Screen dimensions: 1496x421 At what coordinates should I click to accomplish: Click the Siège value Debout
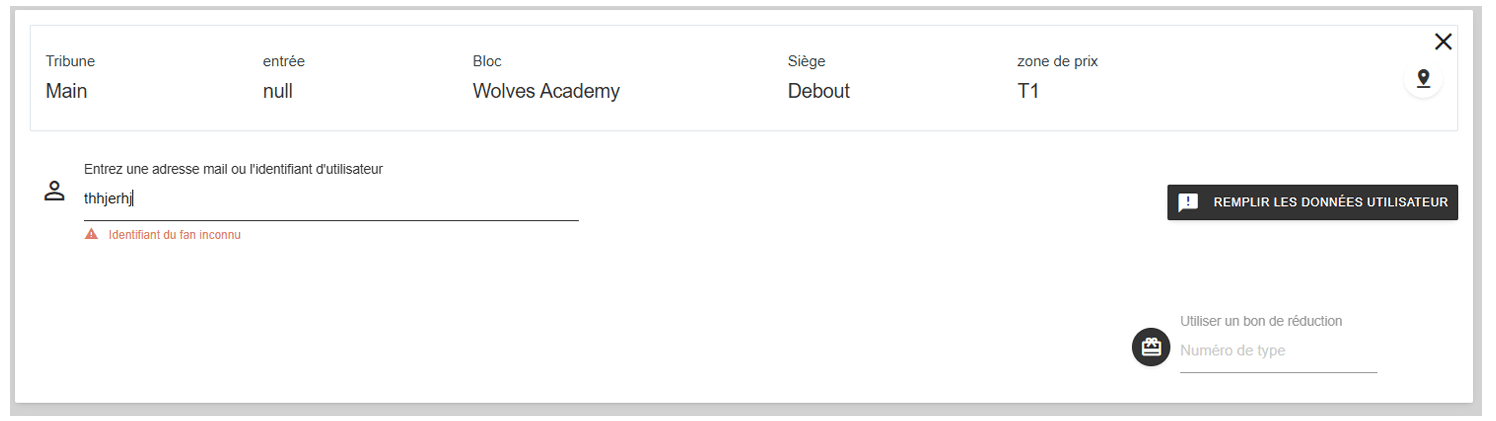(818, 91)
